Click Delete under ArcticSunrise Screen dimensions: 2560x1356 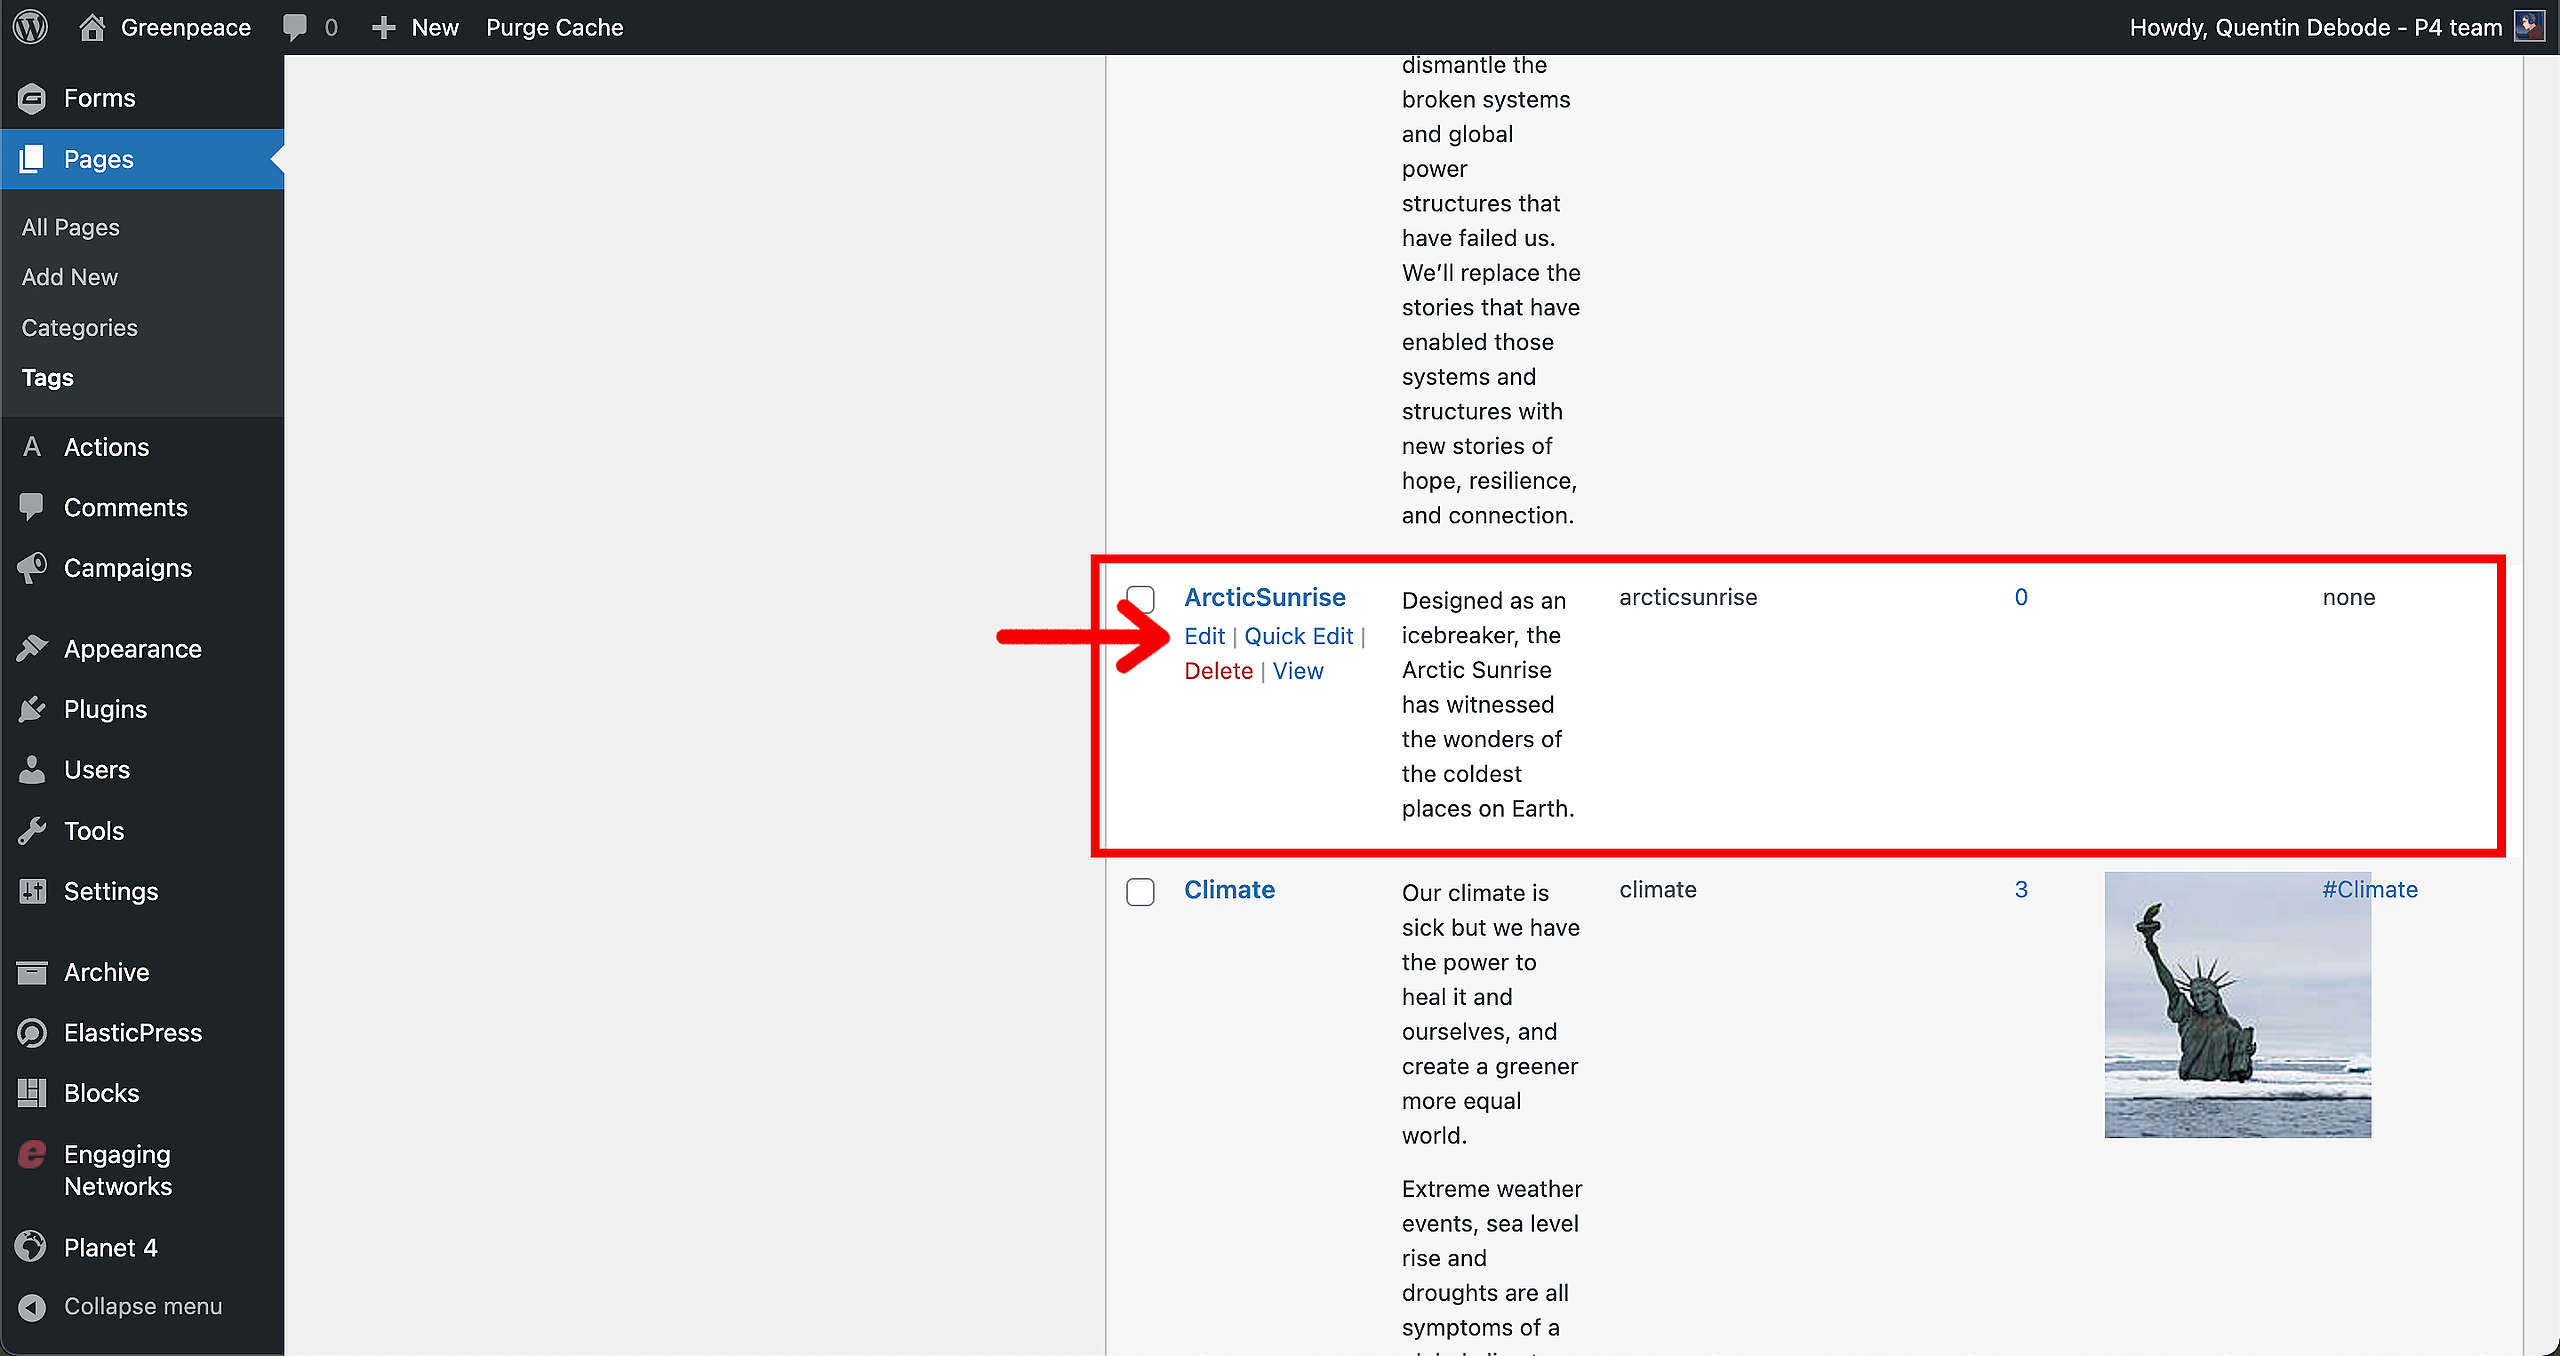1218,671
